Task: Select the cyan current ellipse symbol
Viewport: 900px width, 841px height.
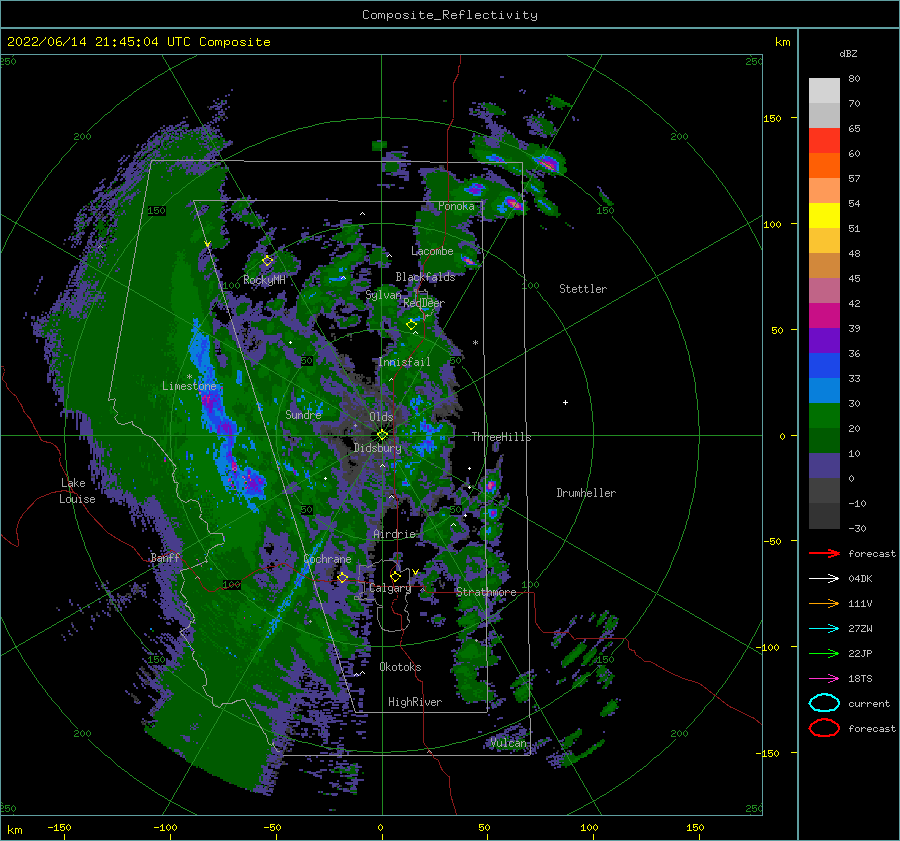Action: point(824,703)
